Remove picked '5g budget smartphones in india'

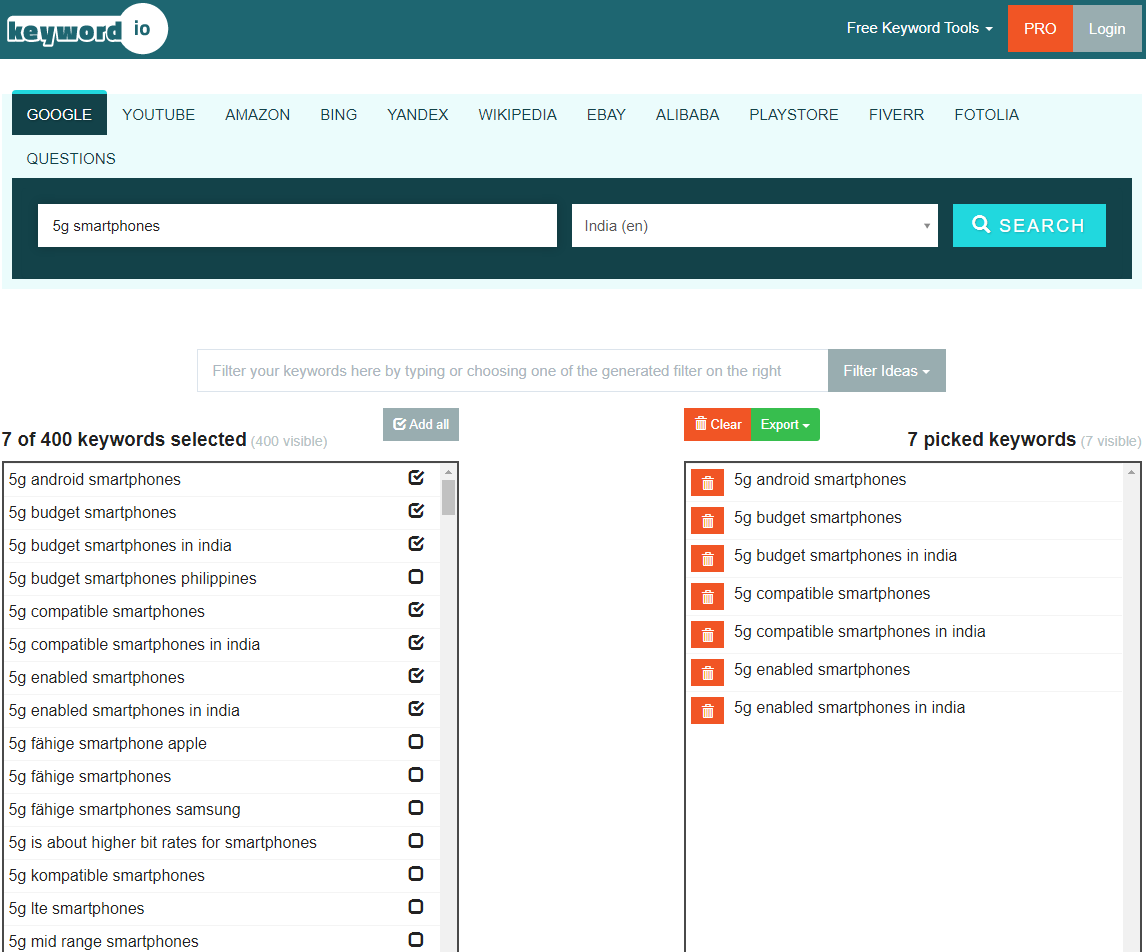click(x=707, y=558)
